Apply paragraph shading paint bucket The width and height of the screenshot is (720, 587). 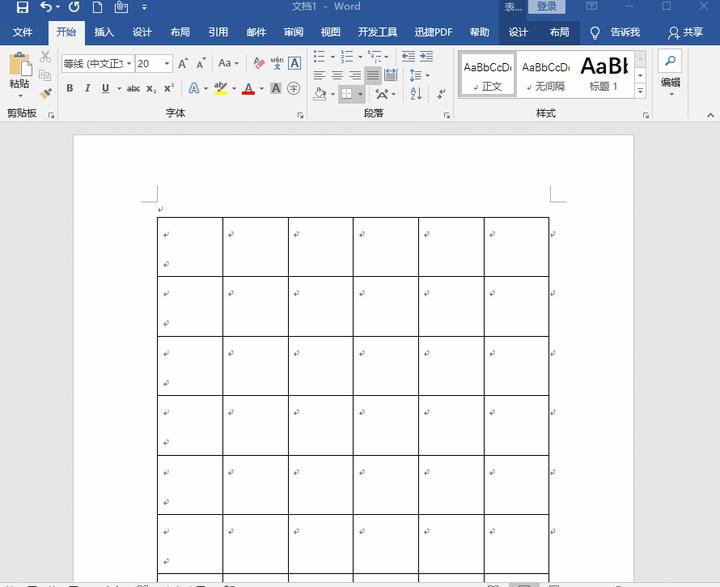coord(320,94)
